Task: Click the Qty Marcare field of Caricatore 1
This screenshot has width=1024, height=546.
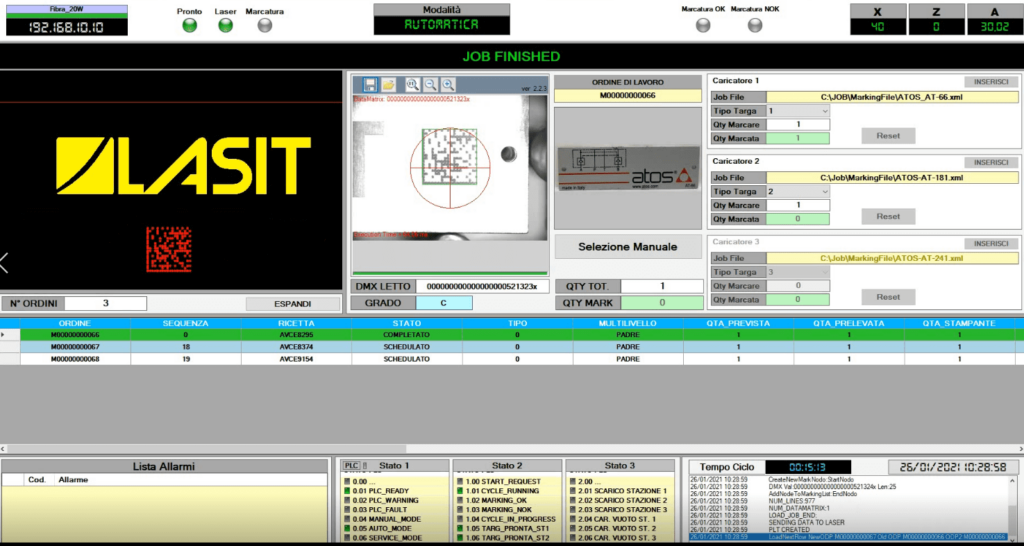Action: tap(798, 124)
